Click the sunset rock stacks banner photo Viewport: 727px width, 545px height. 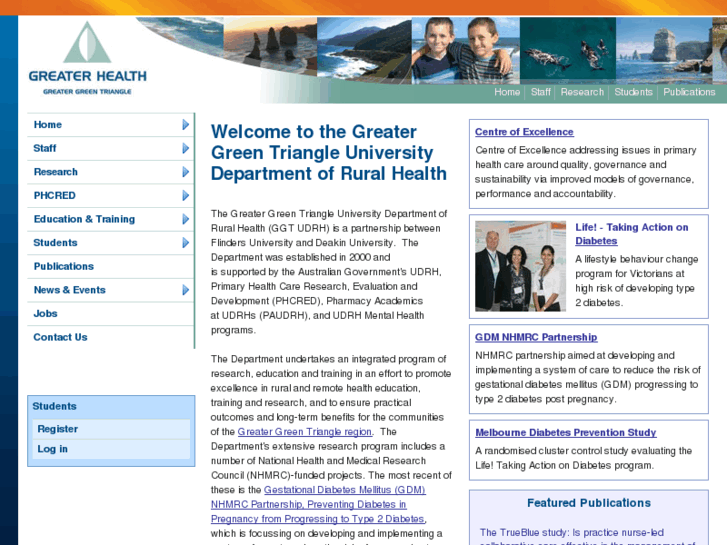click(270, 46)
